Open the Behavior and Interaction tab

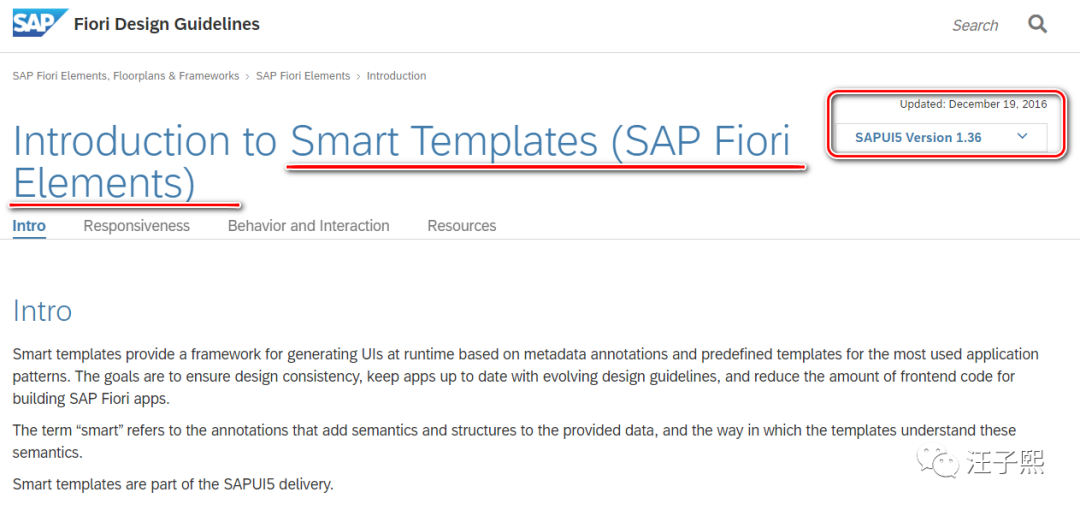point(308,226)
